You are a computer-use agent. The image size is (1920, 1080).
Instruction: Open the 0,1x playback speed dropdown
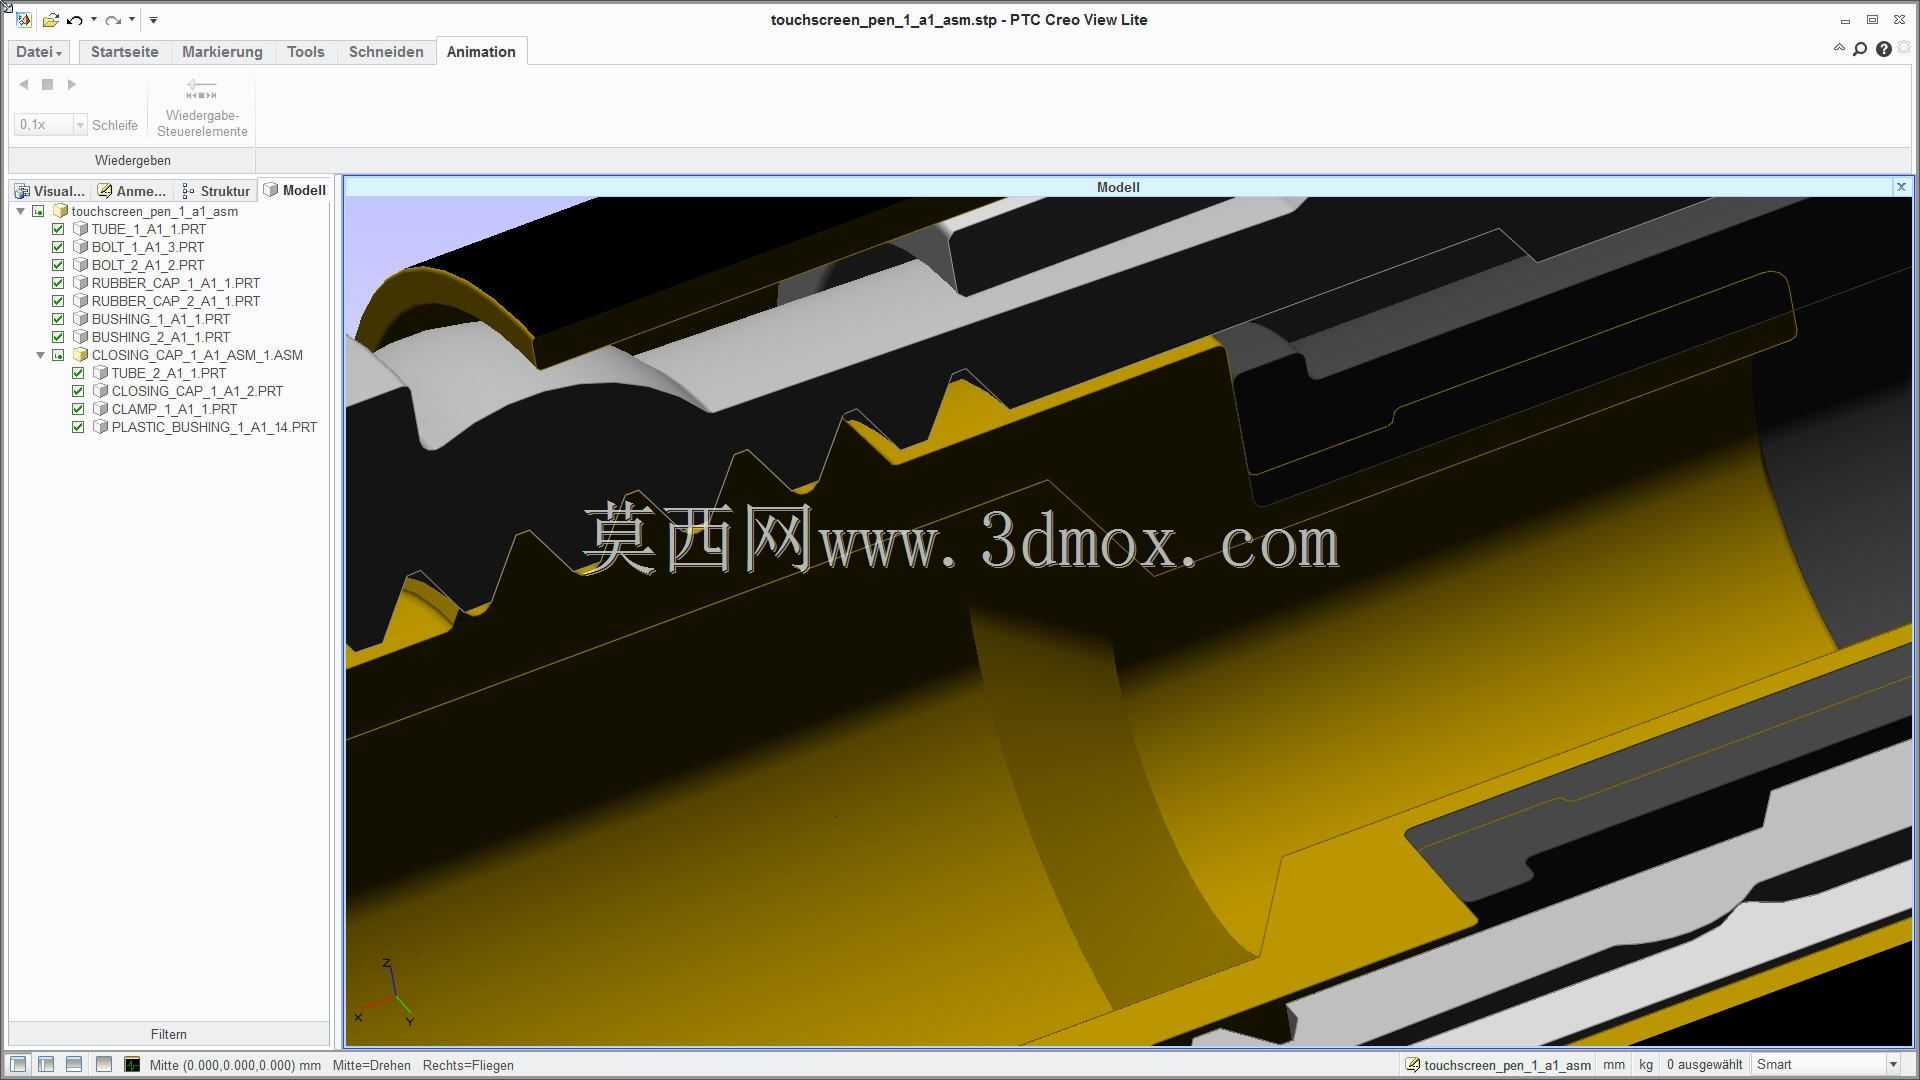[80, 125]
